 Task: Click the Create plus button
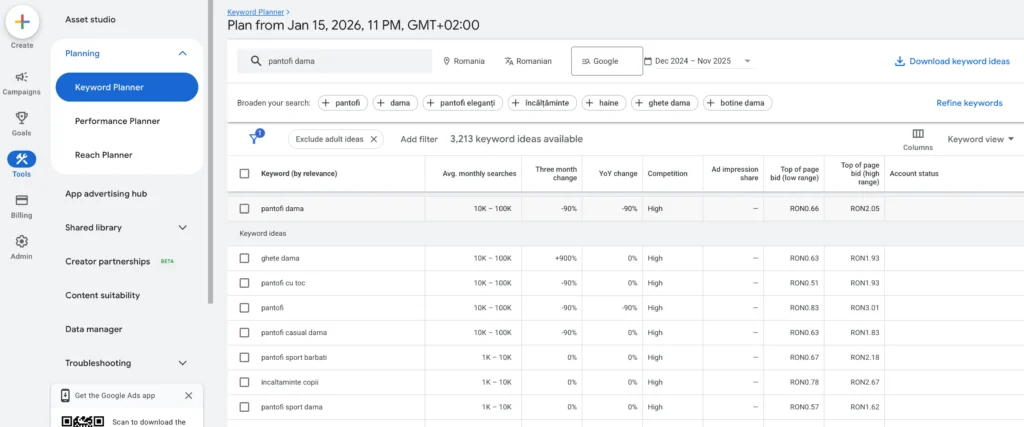(22, 22)
